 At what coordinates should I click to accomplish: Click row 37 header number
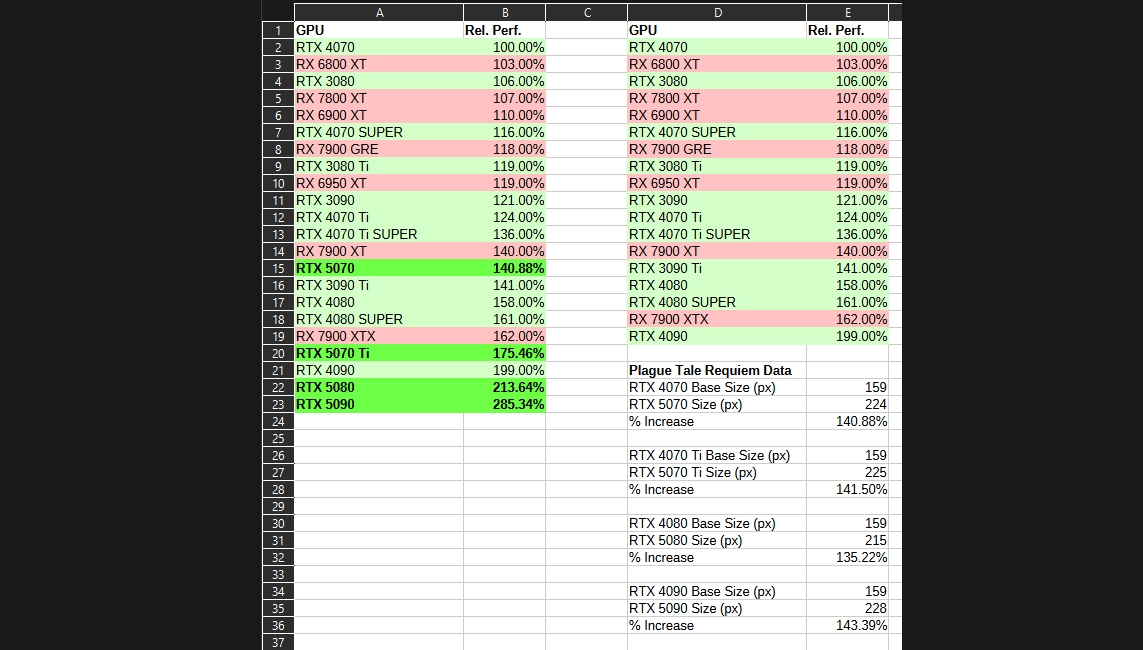[278, 642]
